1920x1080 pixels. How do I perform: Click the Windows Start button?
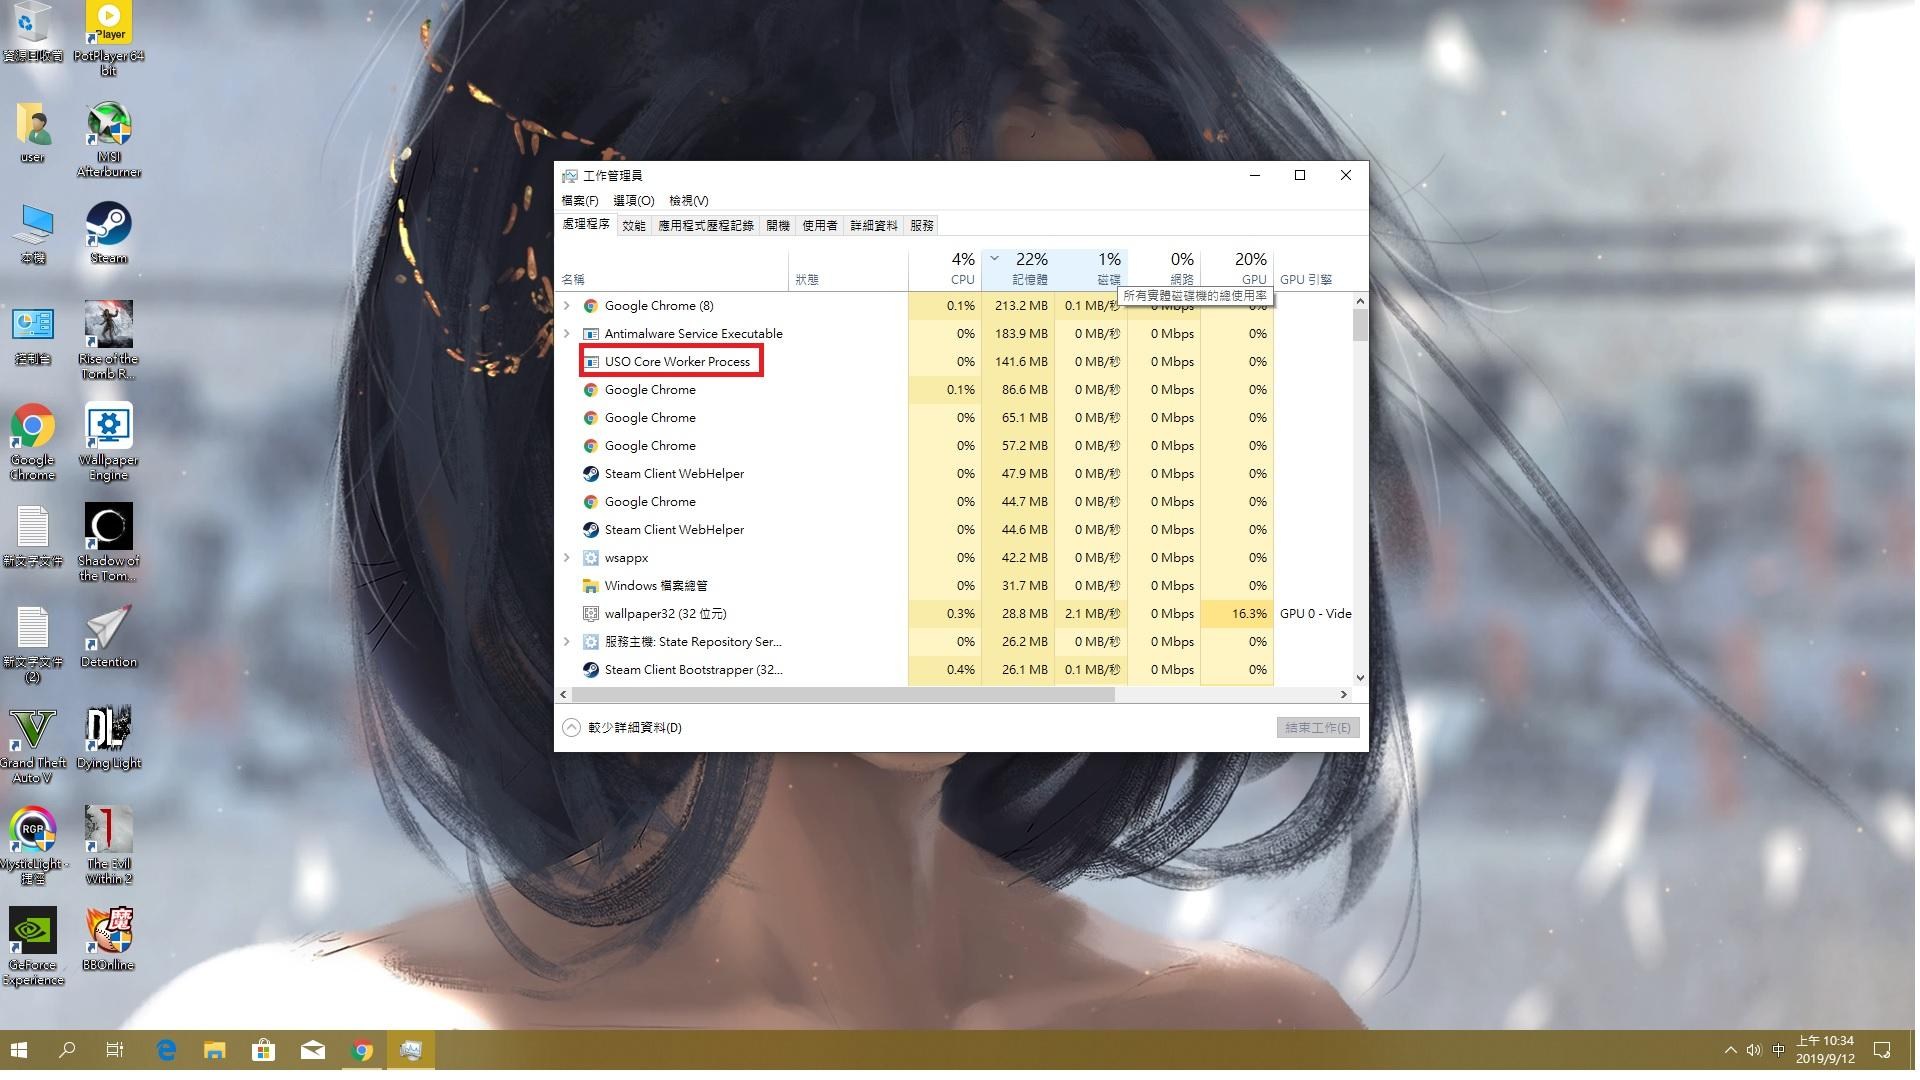pos(19,1050)
